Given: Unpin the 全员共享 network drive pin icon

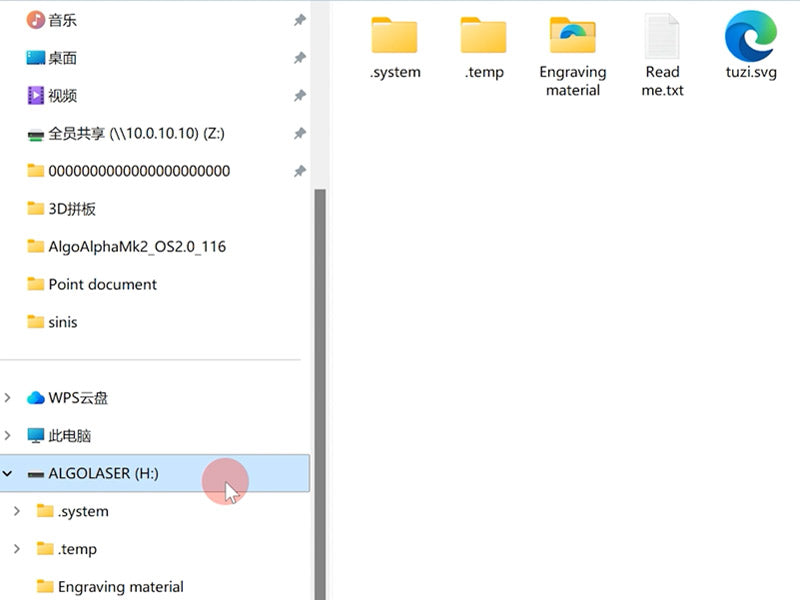Looking at the screenshot, I should (299, 134).
